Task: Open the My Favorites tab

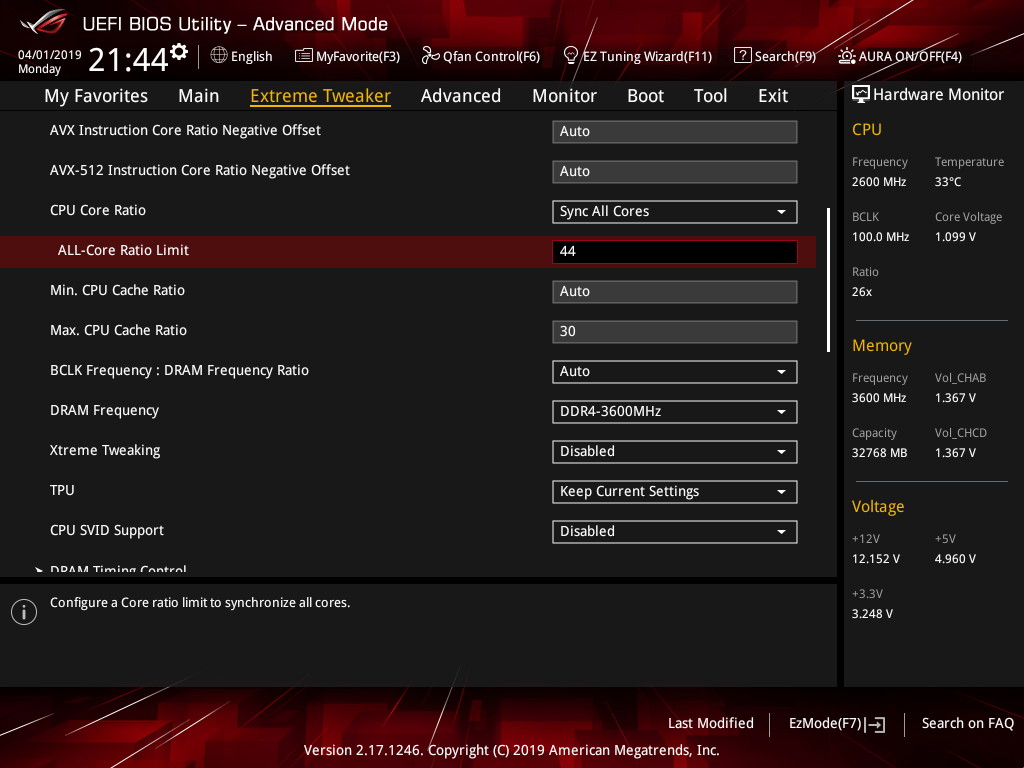Action: point(96,96)
